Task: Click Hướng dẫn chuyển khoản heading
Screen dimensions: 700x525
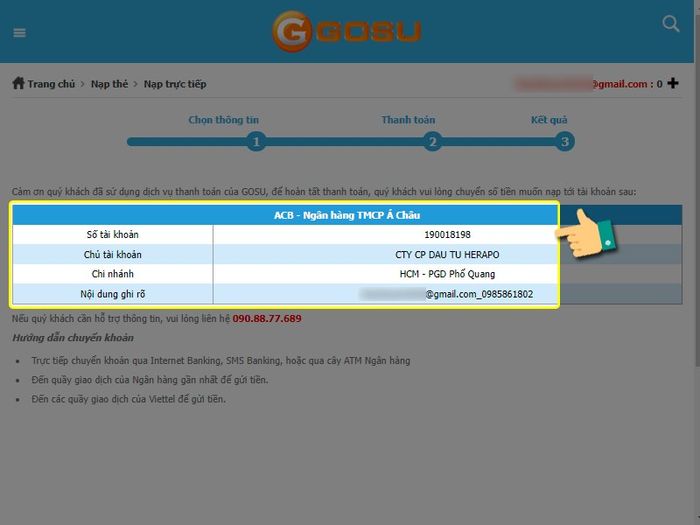Action: 73,338
